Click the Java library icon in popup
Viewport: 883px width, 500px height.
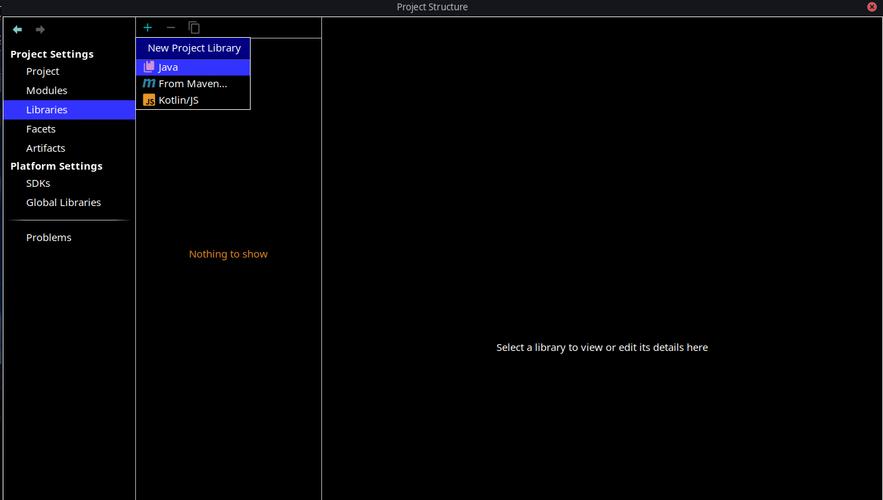coord(149,66)
